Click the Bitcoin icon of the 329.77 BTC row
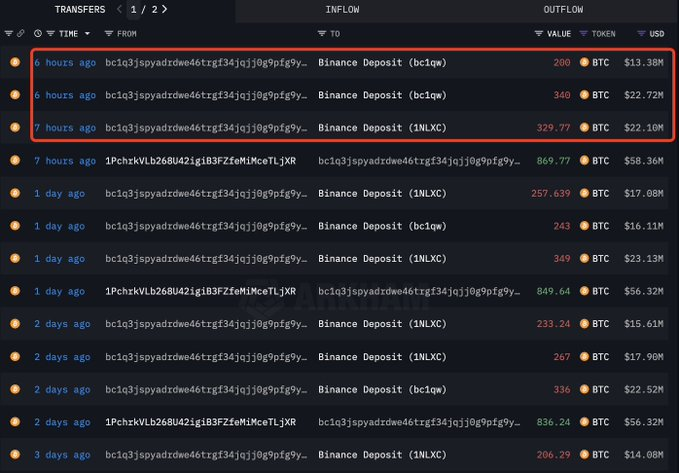 (15, 127)
